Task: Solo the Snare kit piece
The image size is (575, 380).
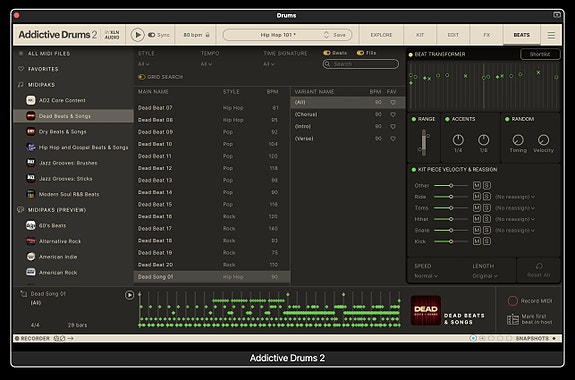Action: pyautogui.click(x=487, y=230)
